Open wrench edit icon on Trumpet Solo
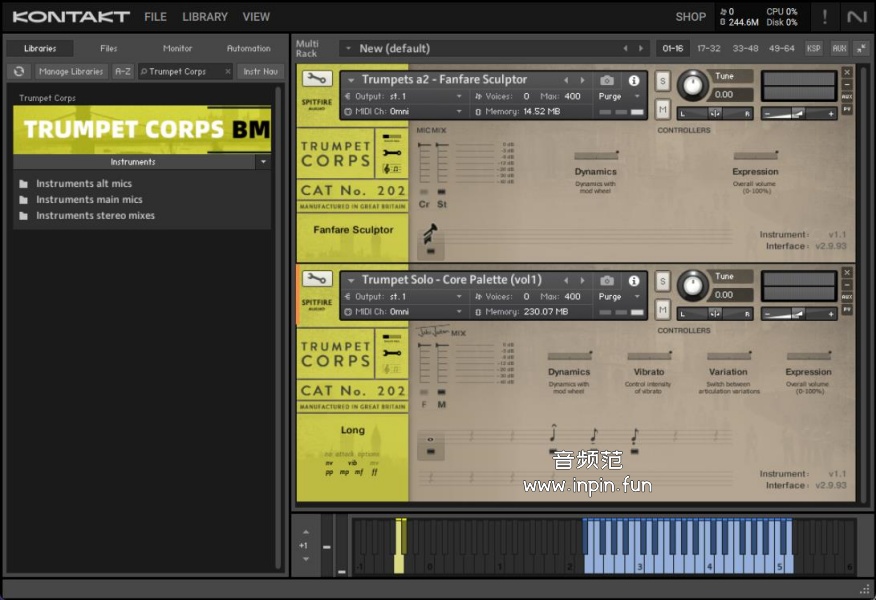Screen dimensions: 876x600 [x=317, y=279]
